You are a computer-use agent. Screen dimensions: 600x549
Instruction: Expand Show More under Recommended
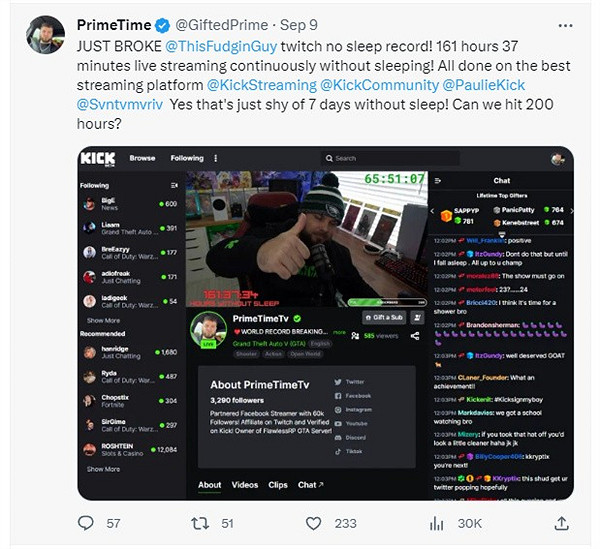(103, 469)
